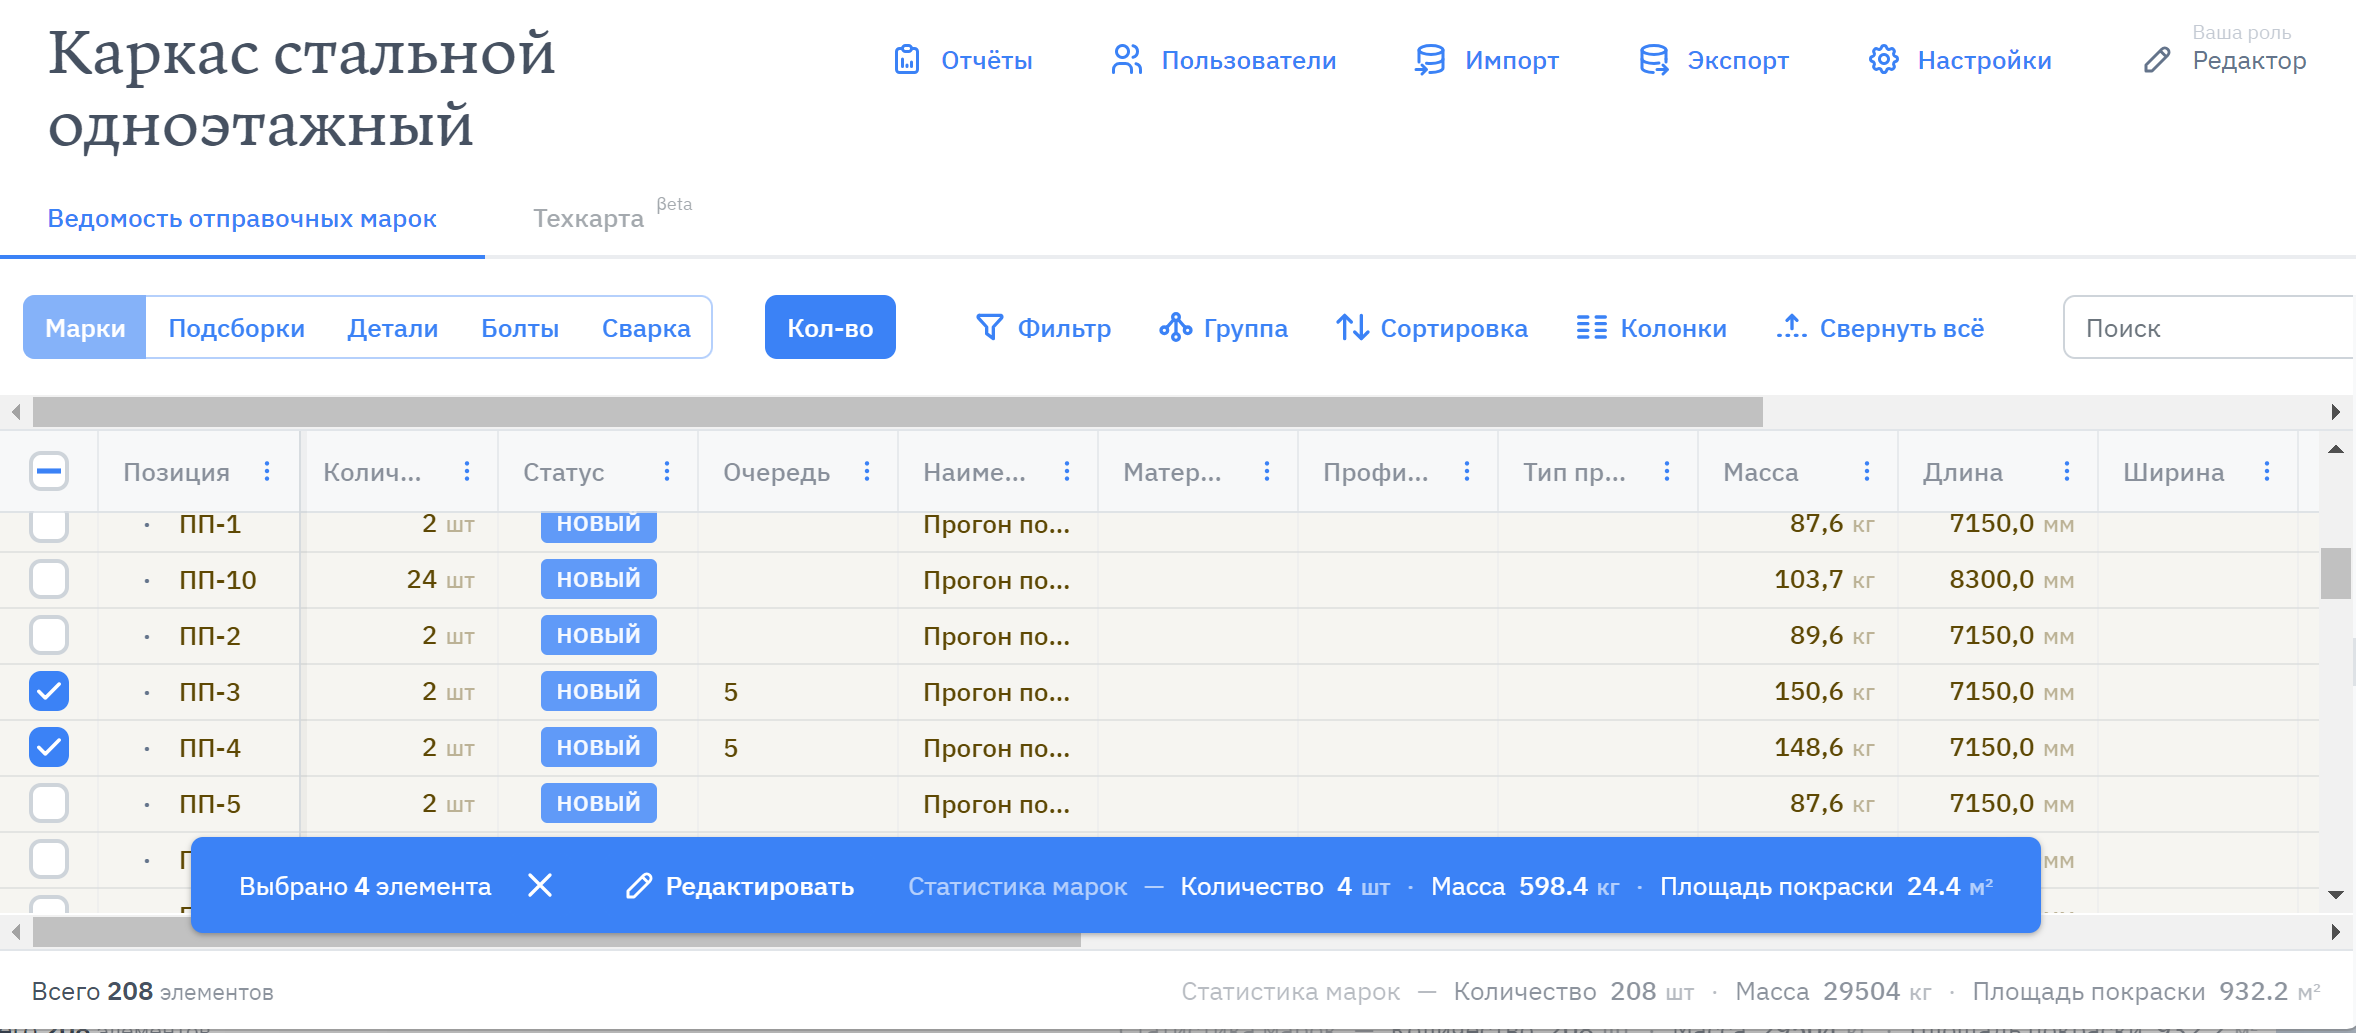Click the Импорт database icon
Screen dimensions: 2356x1033
[1430, 60]
